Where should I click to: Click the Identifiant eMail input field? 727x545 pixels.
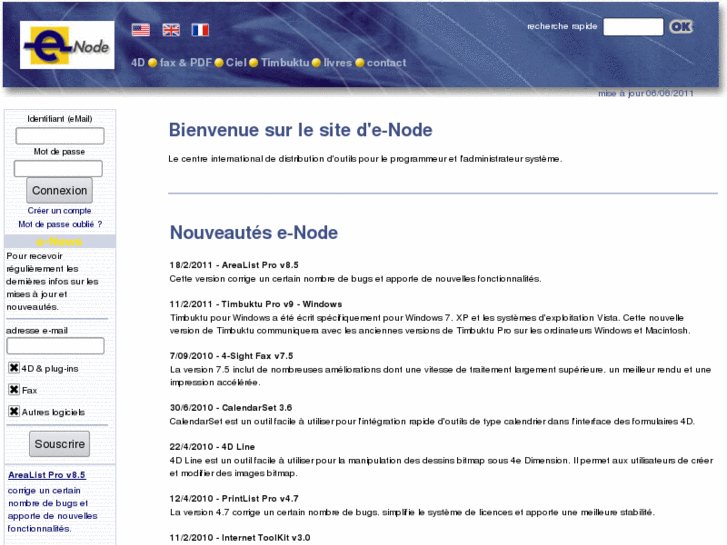(x=60, y=136)
